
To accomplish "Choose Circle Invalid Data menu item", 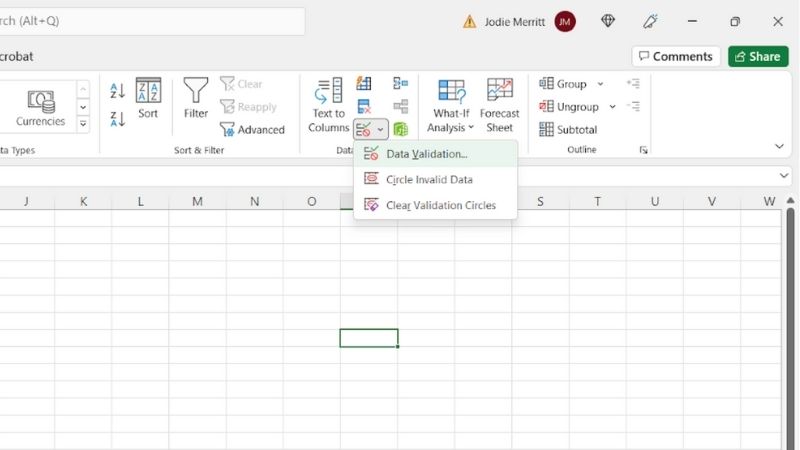I will pyautogui.click(x=429, y=180).
